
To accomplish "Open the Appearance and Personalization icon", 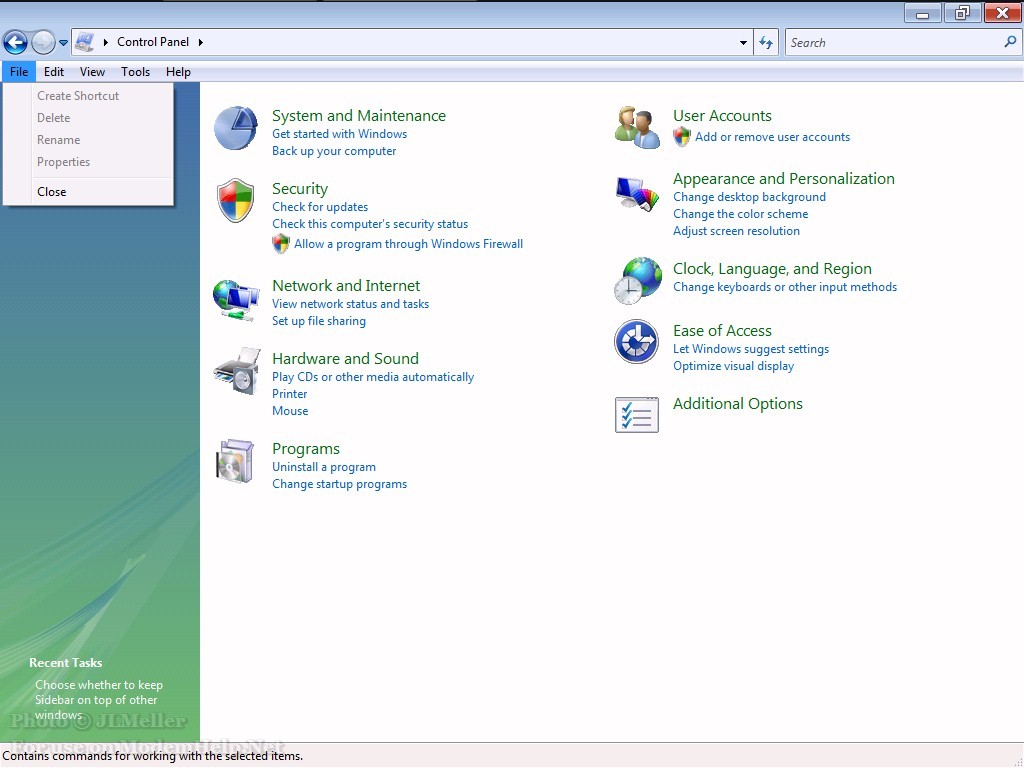I will (x=637, y=192).
